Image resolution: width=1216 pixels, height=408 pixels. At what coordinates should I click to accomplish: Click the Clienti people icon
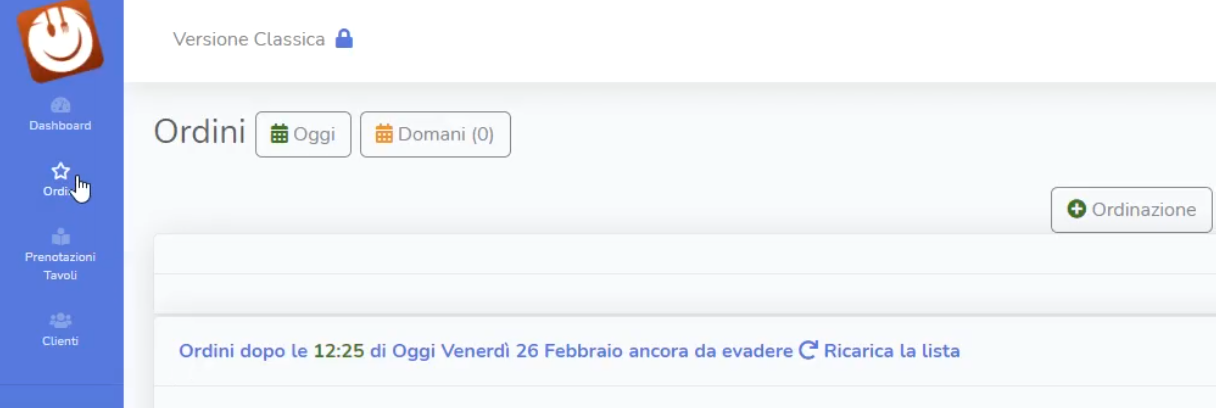[60, 321]
